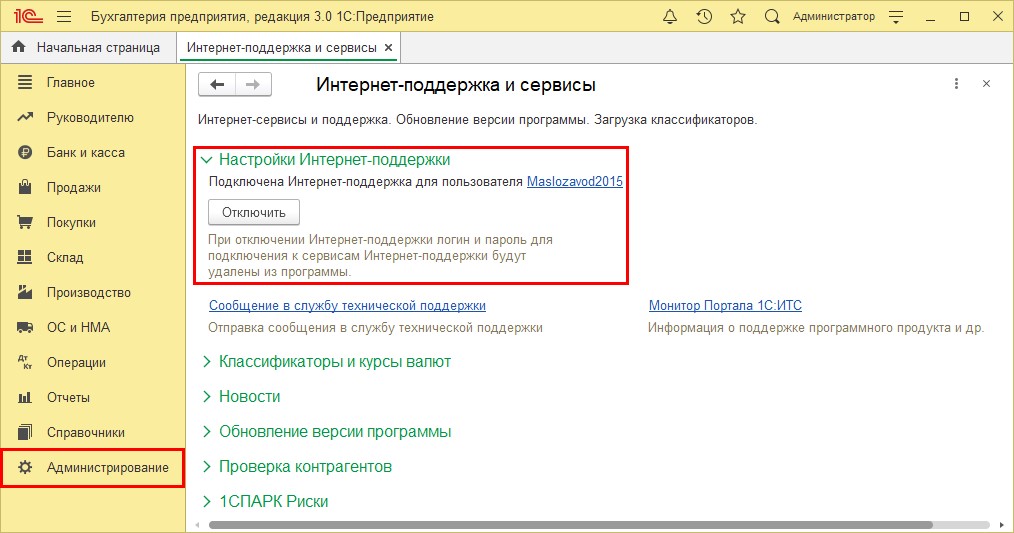1014x533 pixels.
Task: Select the Интернет-поддержка и сервисы tab
Action: pos(281,47)
